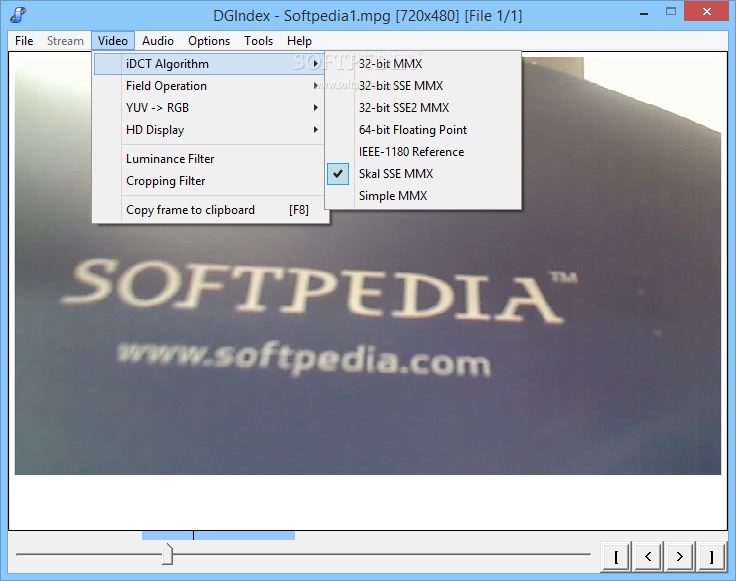
Task: Select 32-bit MMX iDCT algorithm
Action: click(x=423, y=64)
